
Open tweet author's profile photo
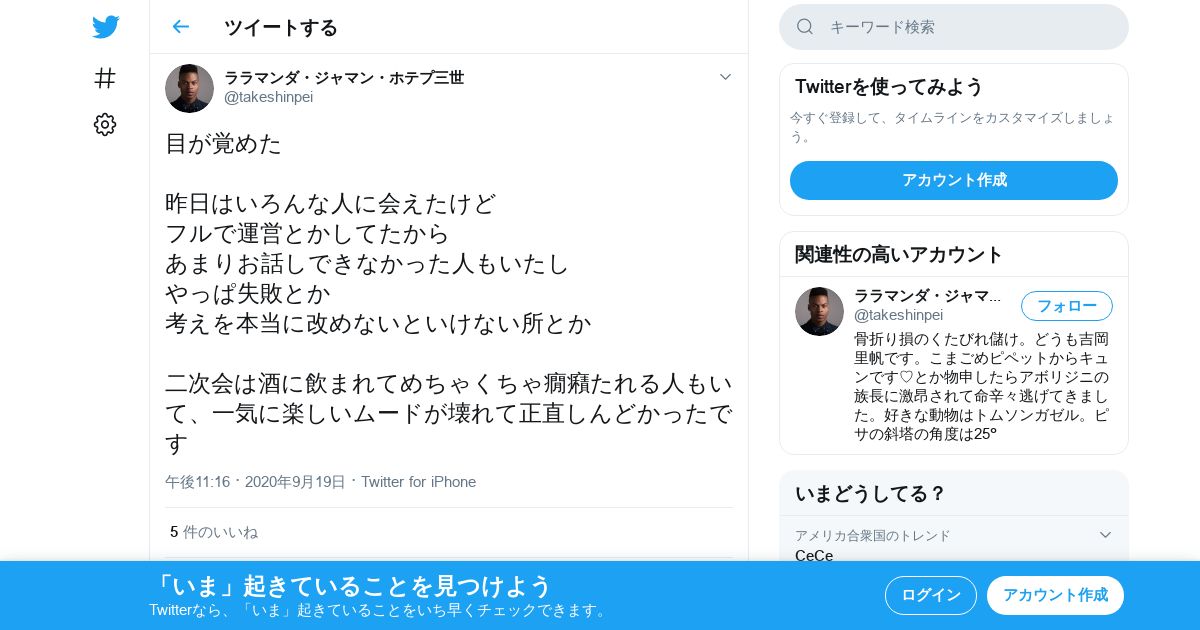point(189,88)
